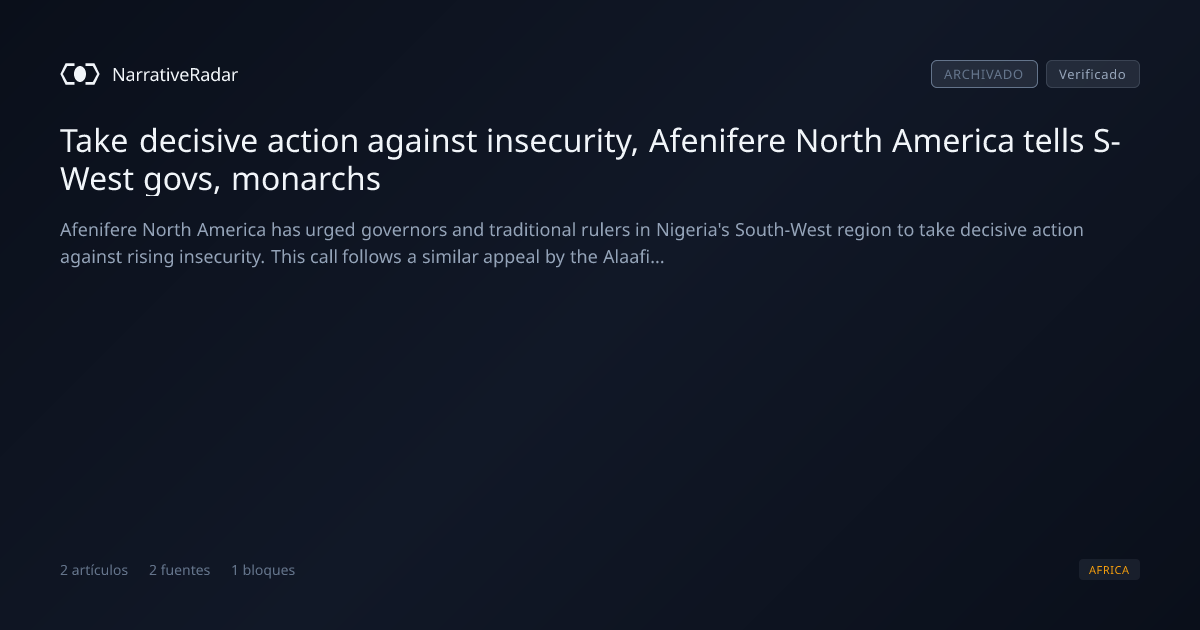Open the NarrativeRadar brand name link

175,74
